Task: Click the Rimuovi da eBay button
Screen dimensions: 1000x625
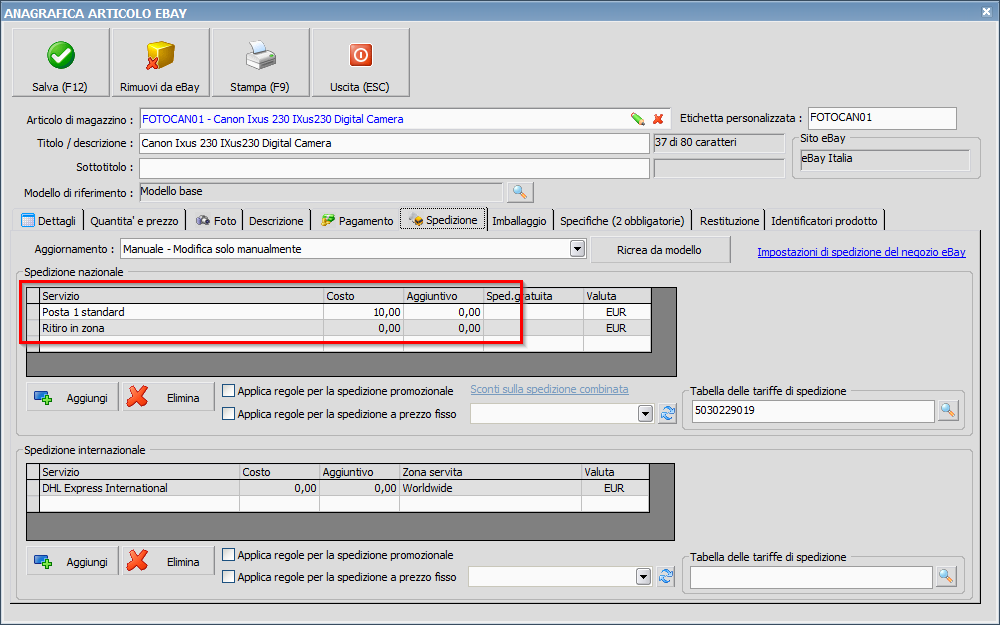Action: pos(160,62)
